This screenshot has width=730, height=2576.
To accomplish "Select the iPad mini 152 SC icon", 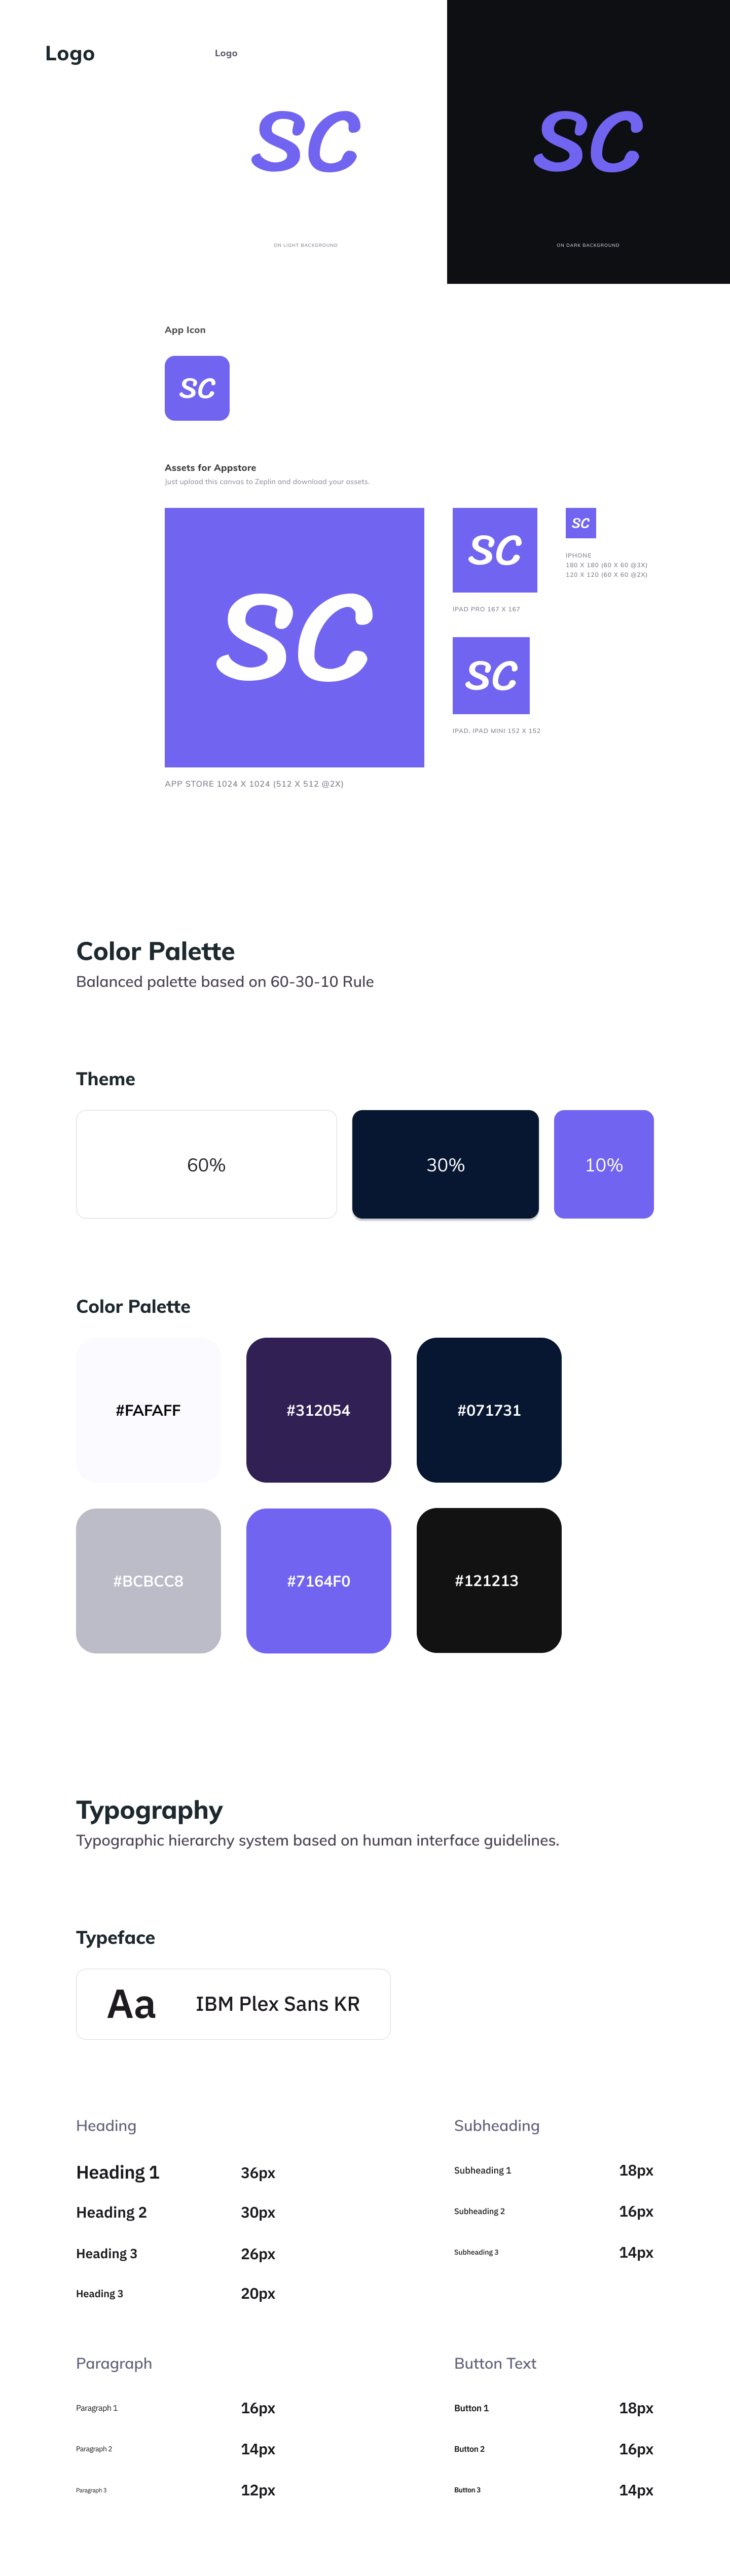I will coord(491,675).
